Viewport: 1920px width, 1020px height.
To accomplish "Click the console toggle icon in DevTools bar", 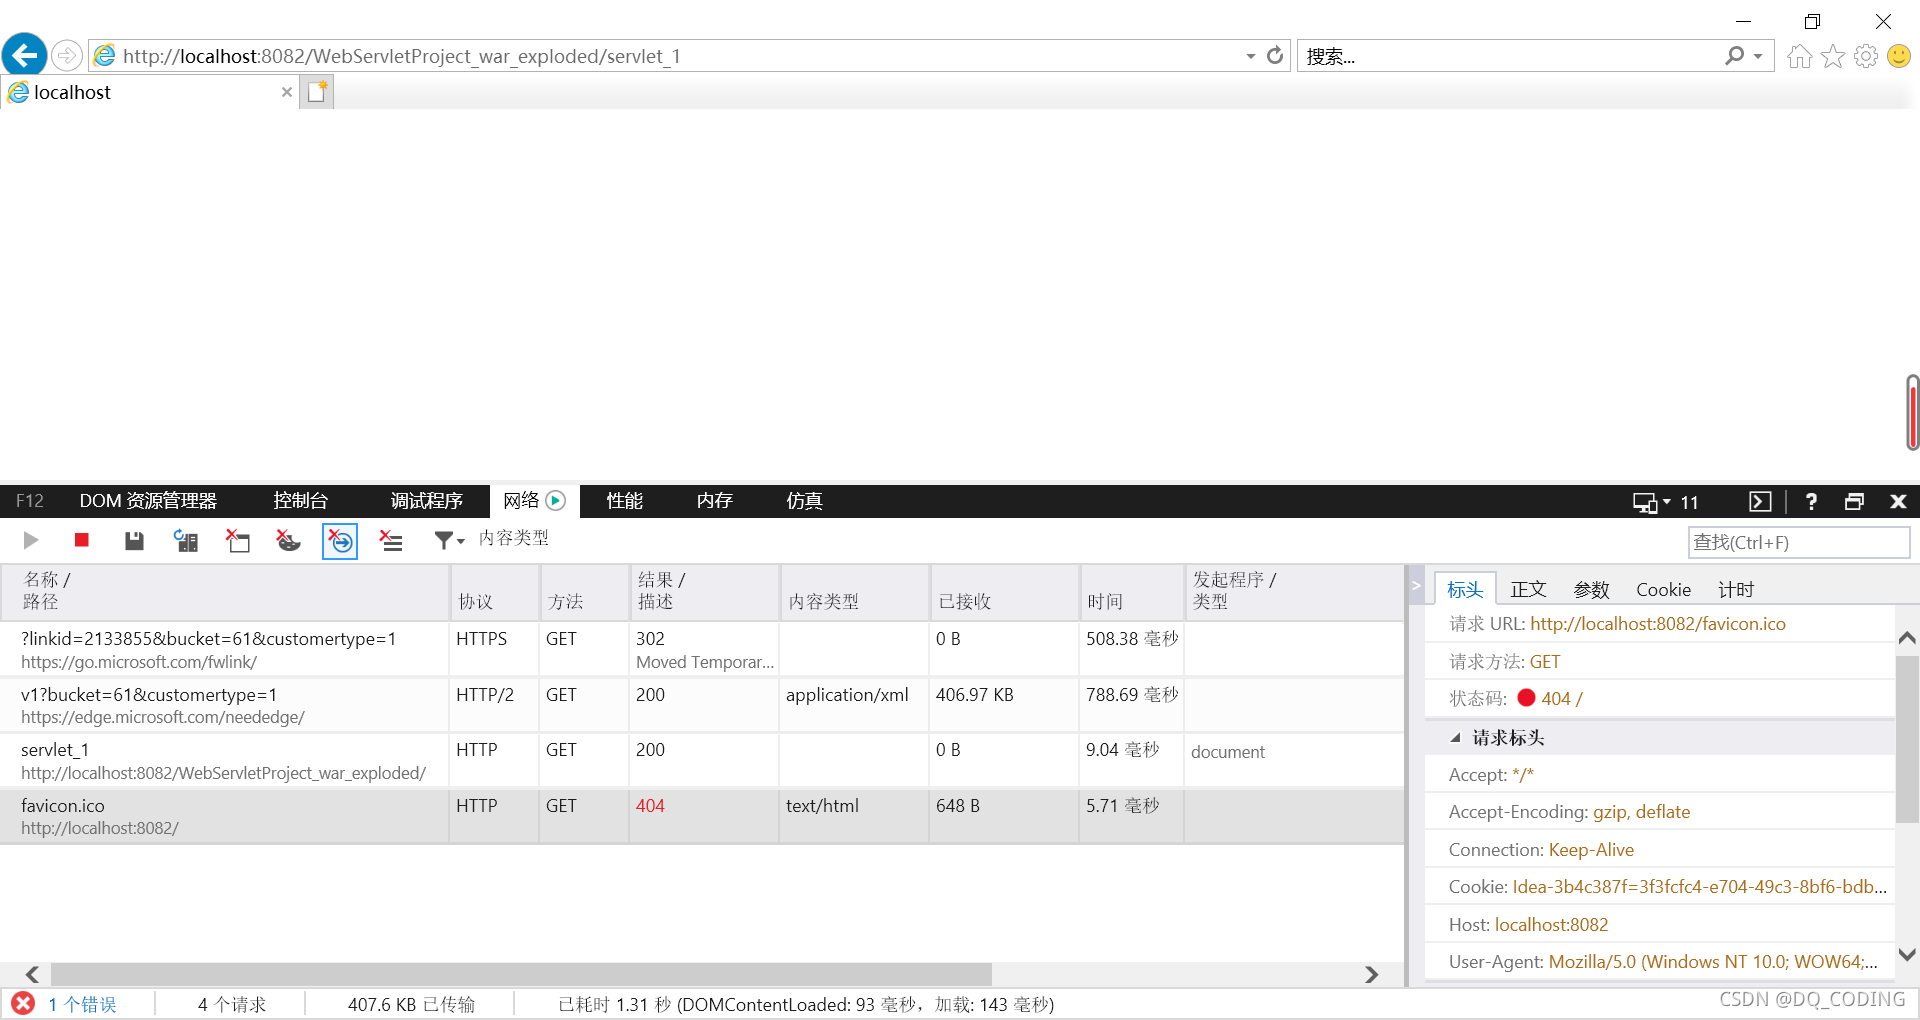I will click(1760, 502).
